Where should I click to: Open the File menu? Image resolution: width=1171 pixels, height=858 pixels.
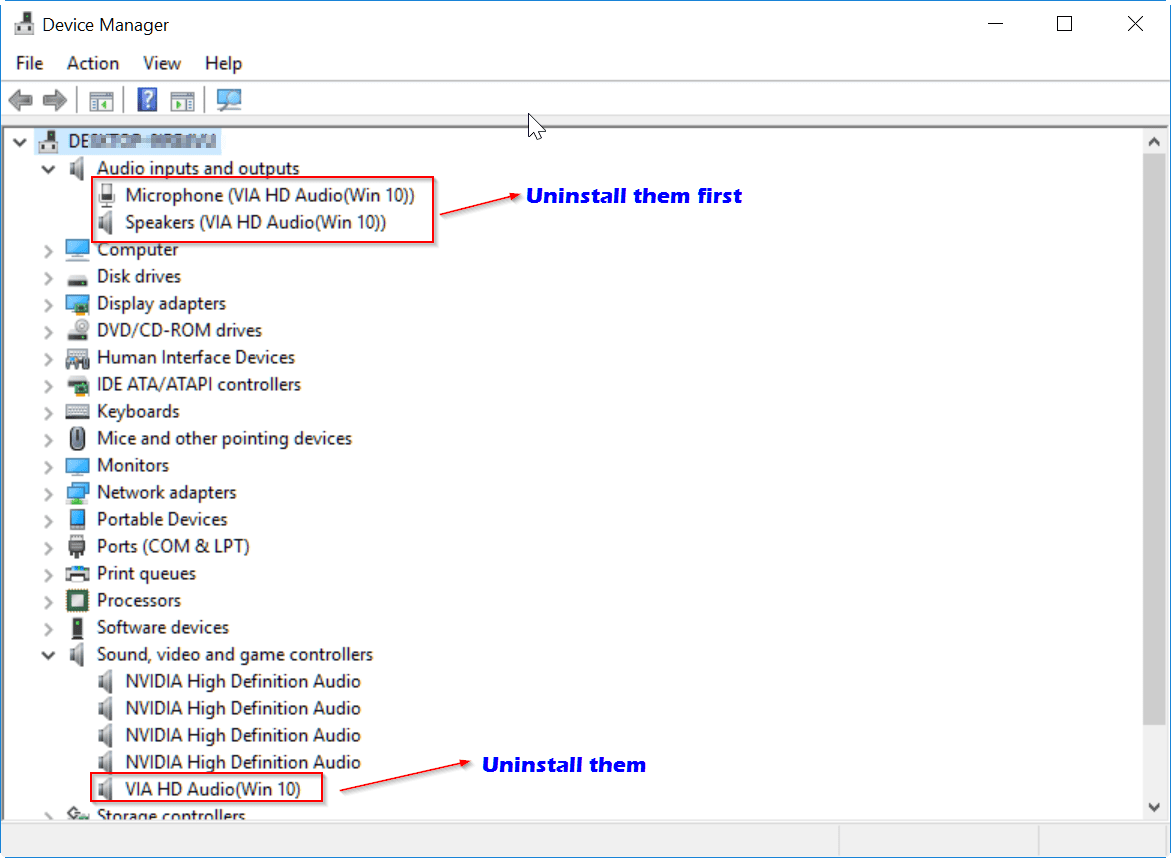coord(29,63)
